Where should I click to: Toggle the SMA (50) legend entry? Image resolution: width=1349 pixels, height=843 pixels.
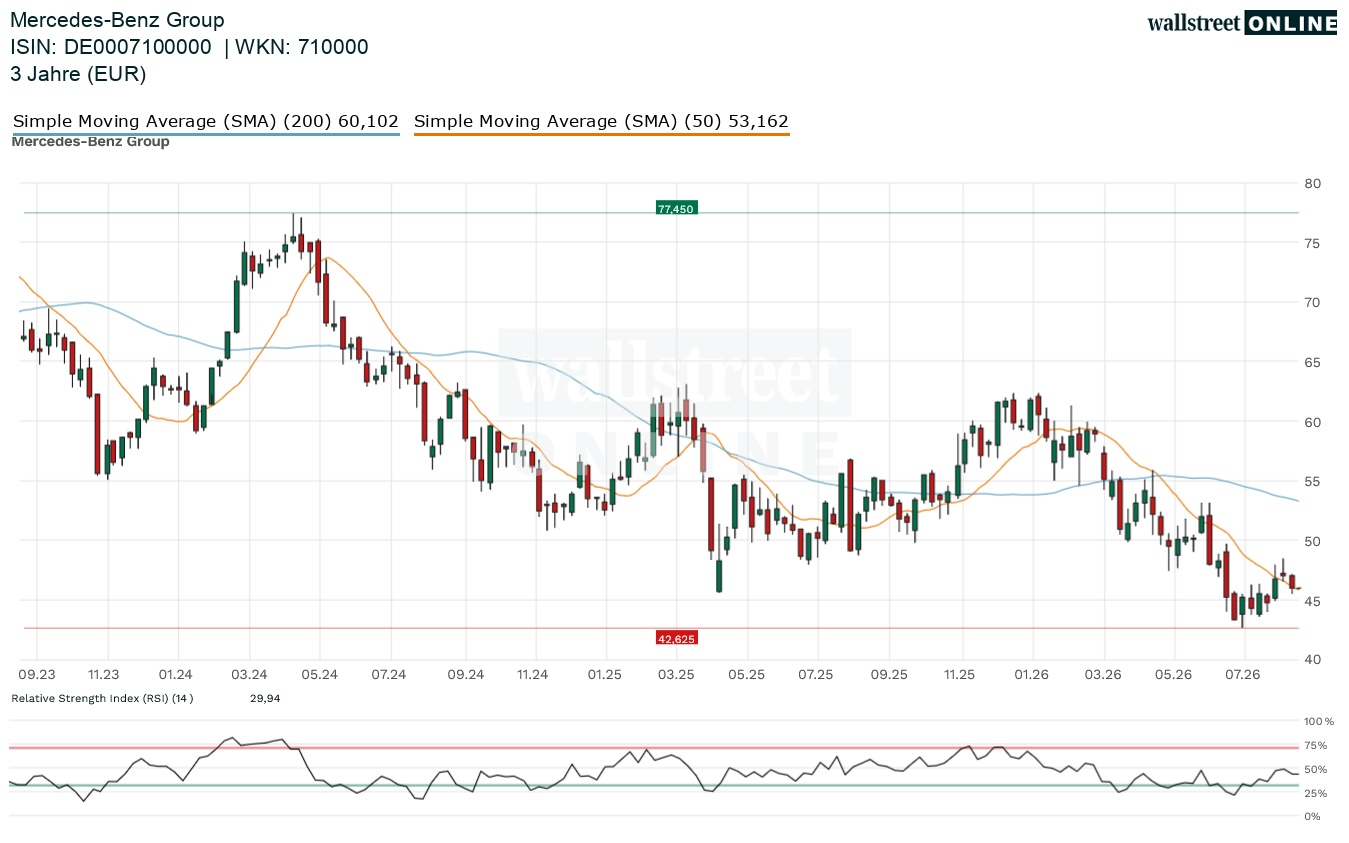click(x=601, y=121)
